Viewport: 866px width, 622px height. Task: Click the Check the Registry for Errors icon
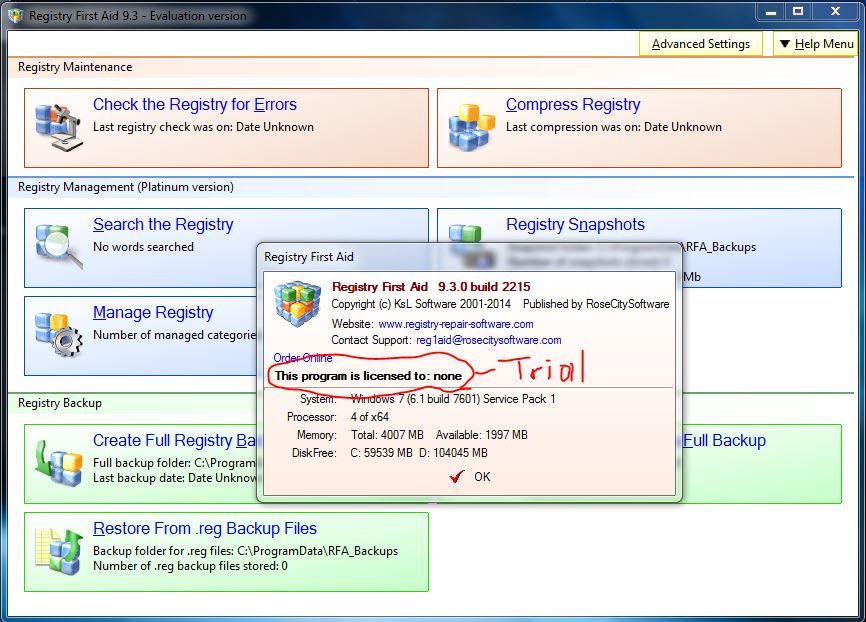[x=59, y=128]
